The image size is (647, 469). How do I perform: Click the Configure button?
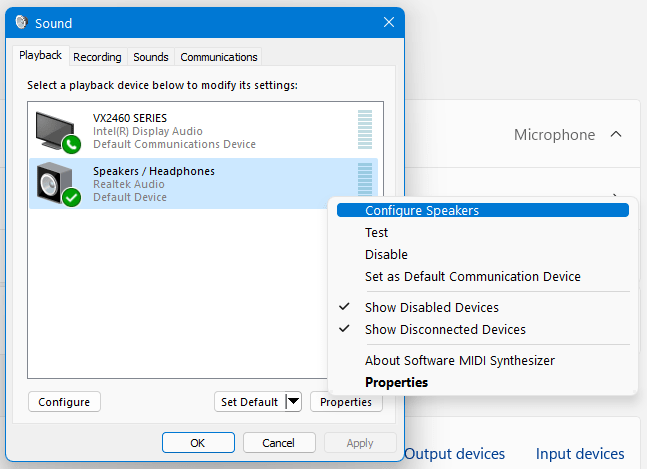click(x=64, y=402)
